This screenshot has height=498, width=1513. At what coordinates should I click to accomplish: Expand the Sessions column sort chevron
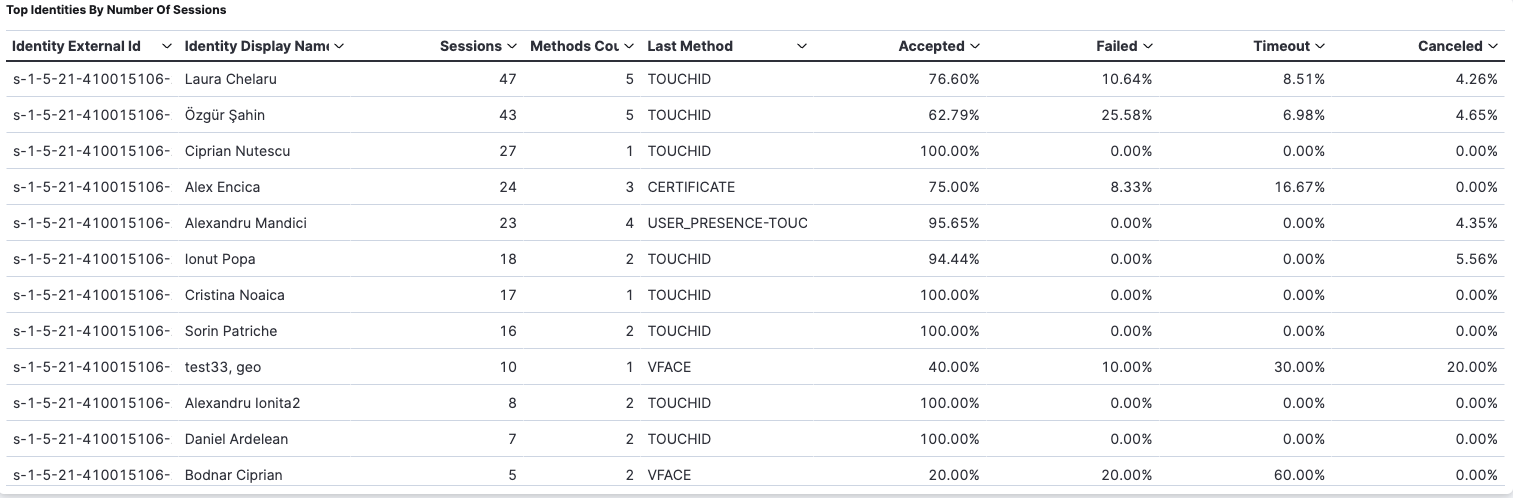click(512, 46)
